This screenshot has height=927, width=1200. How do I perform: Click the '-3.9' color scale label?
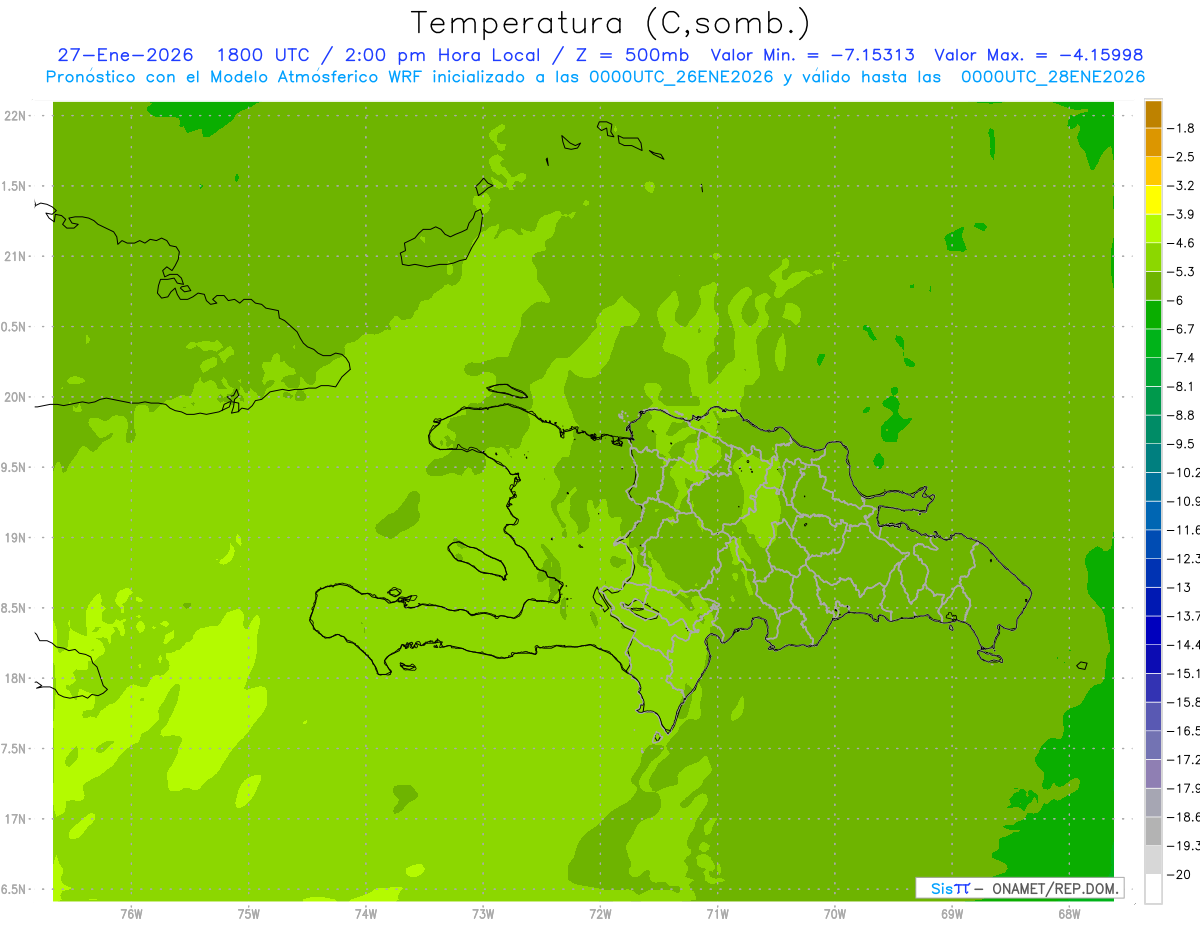coord(1182,214)
